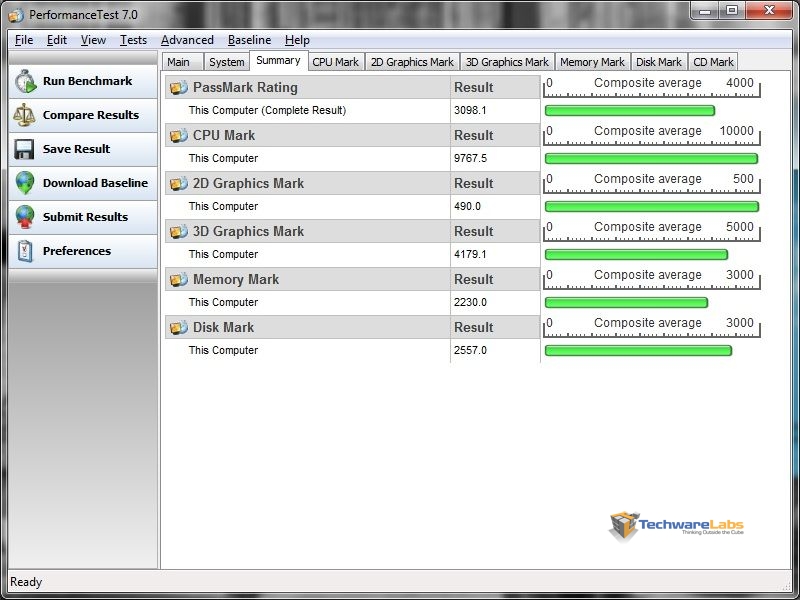Select the Memory Mark section header text
The width and height of the screenshot is (800, 600).
pyautogui.click(x=236, y=280)
